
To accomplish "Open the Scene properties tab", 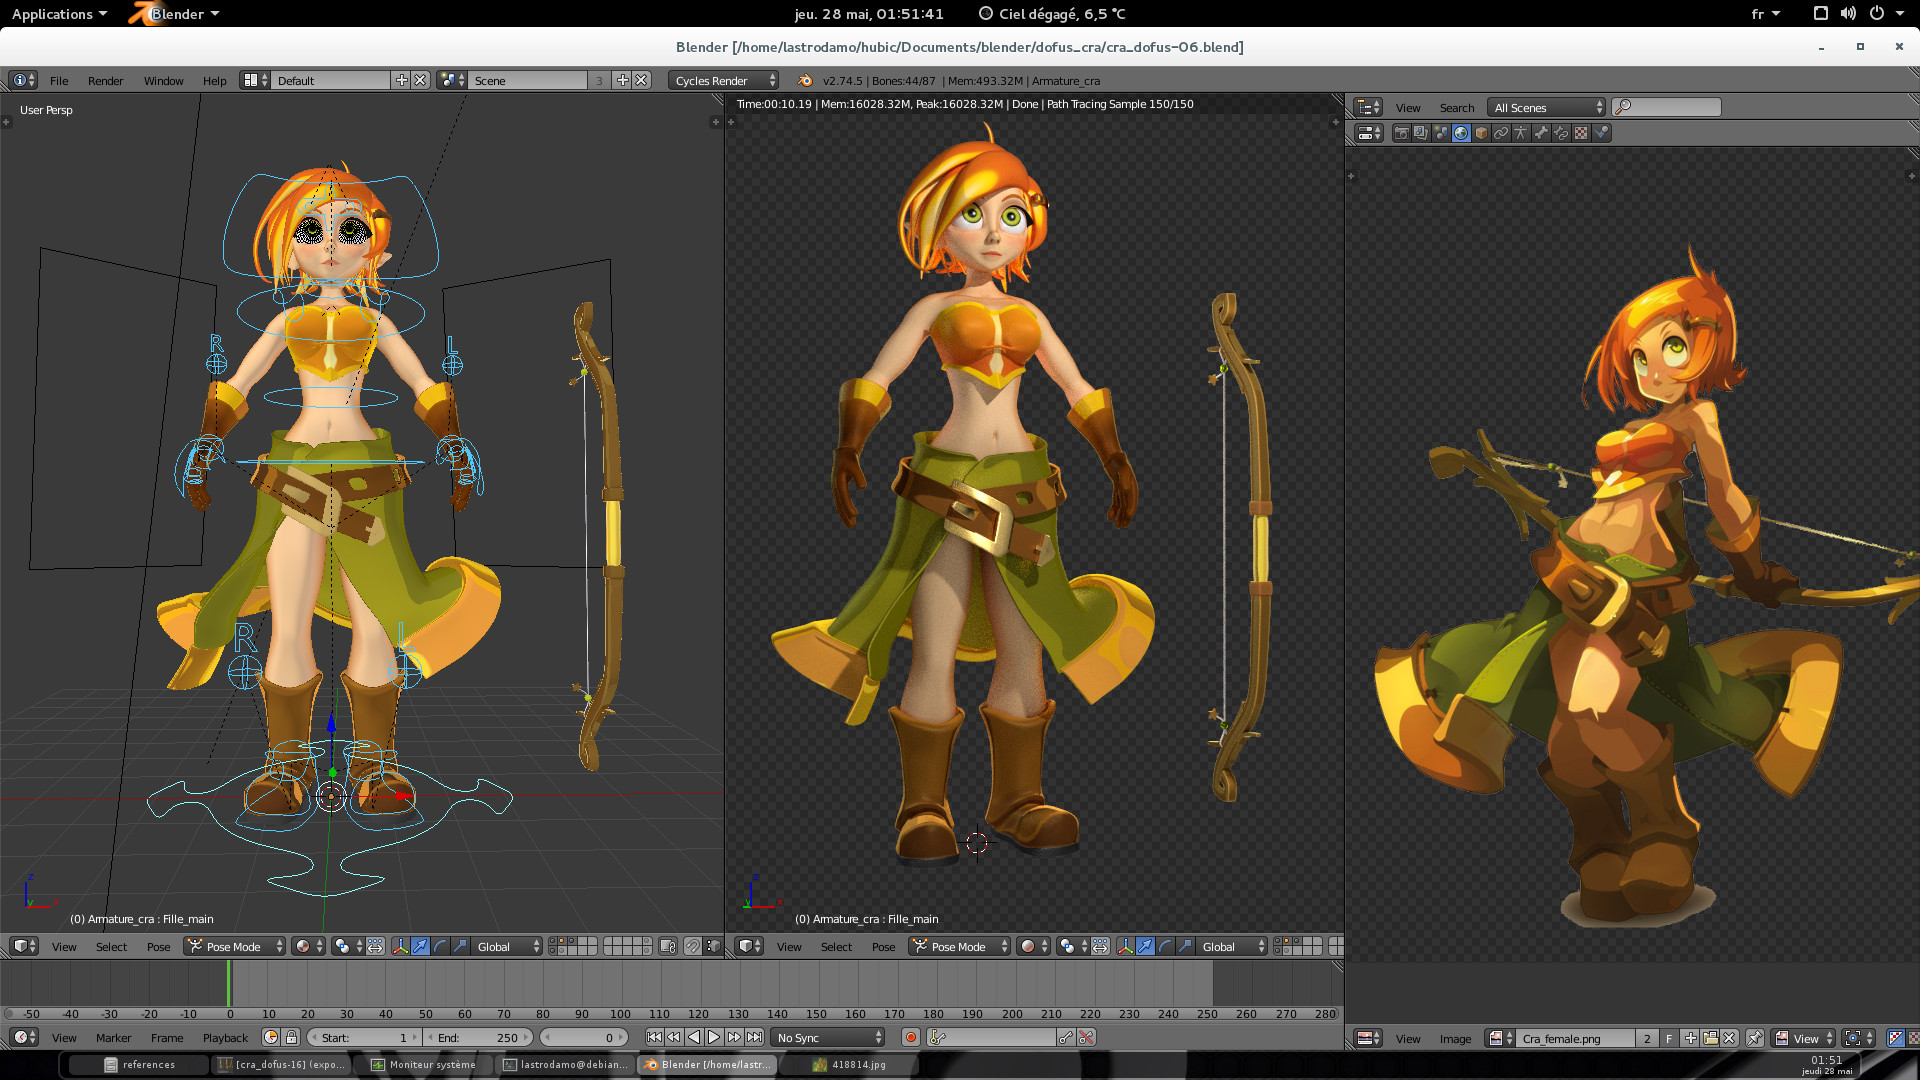I will (1441, 133).
